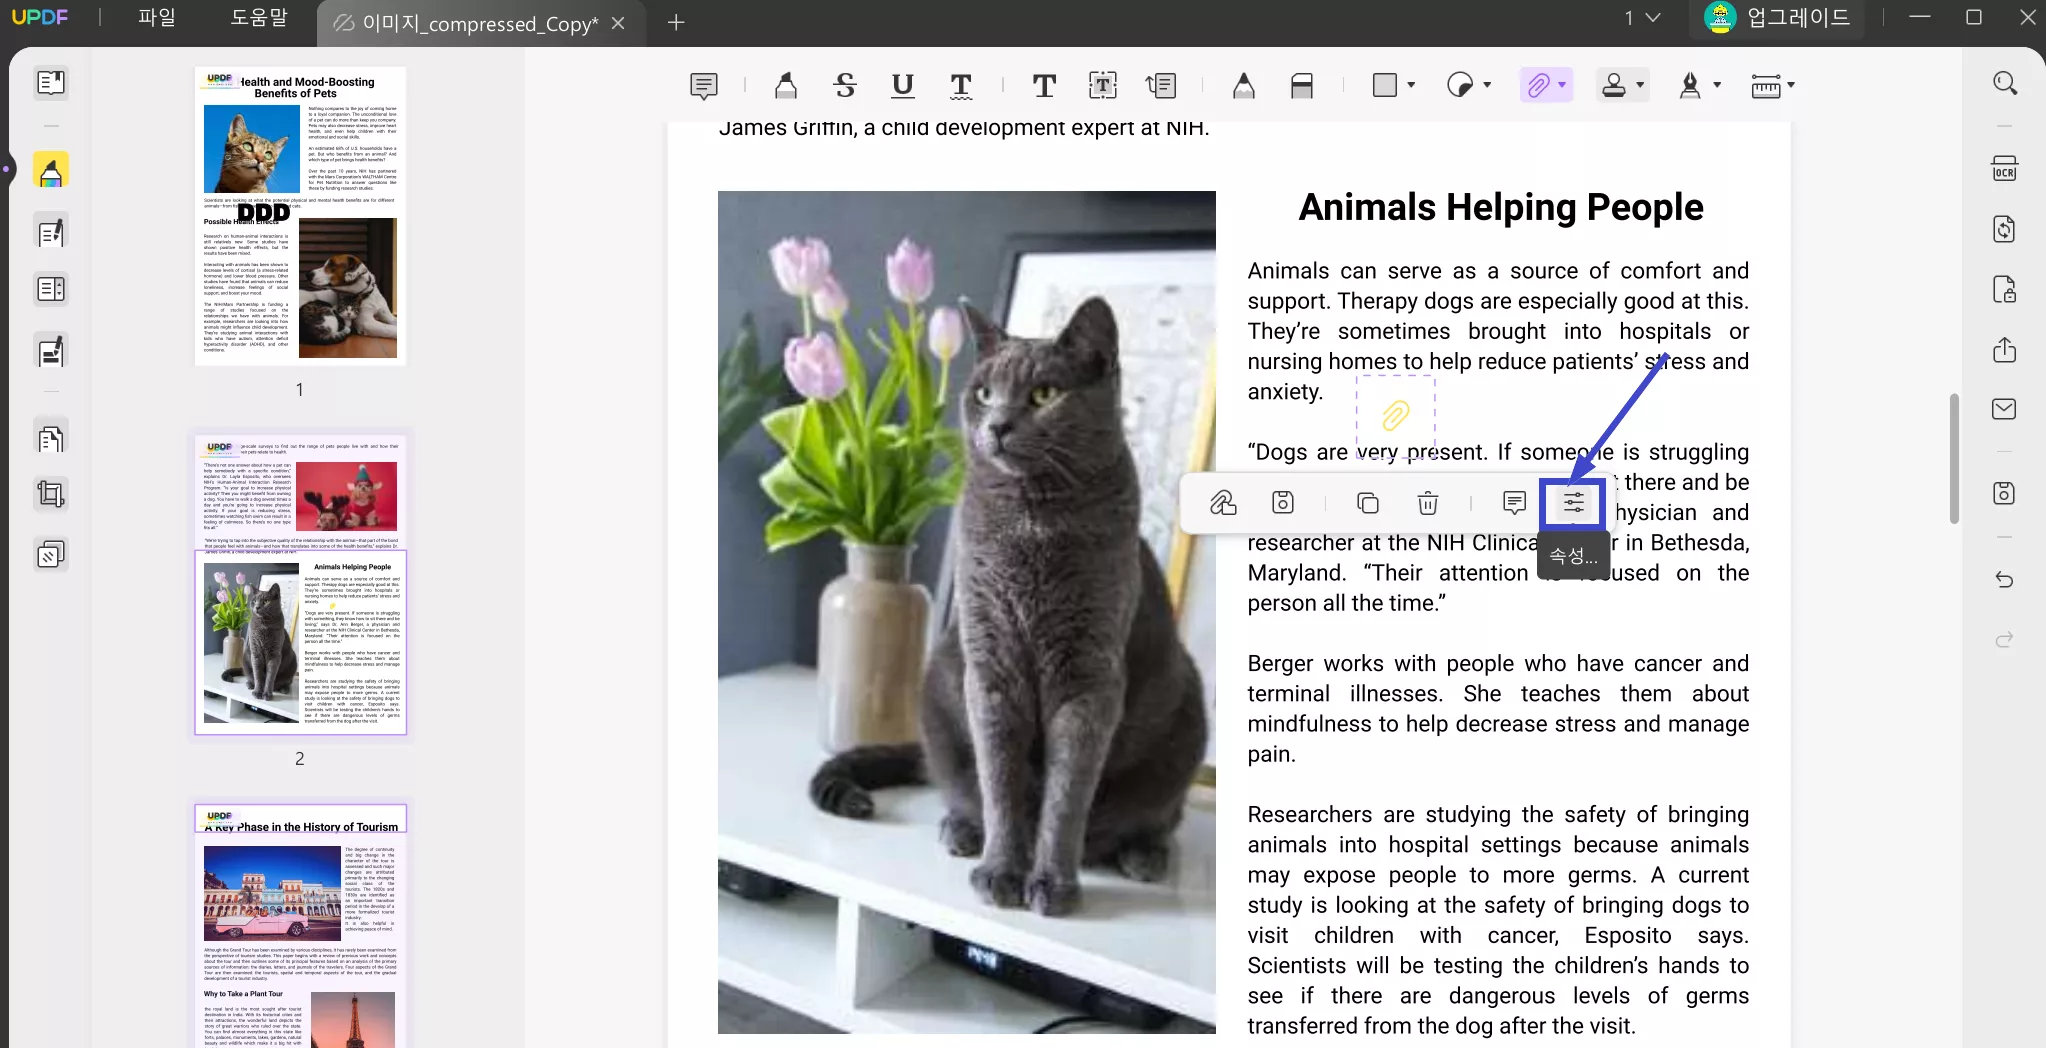Screen dimensions: 2046x1048
Task: Switch to edit PDF mode in left sidebar
Action: [51, 232]
